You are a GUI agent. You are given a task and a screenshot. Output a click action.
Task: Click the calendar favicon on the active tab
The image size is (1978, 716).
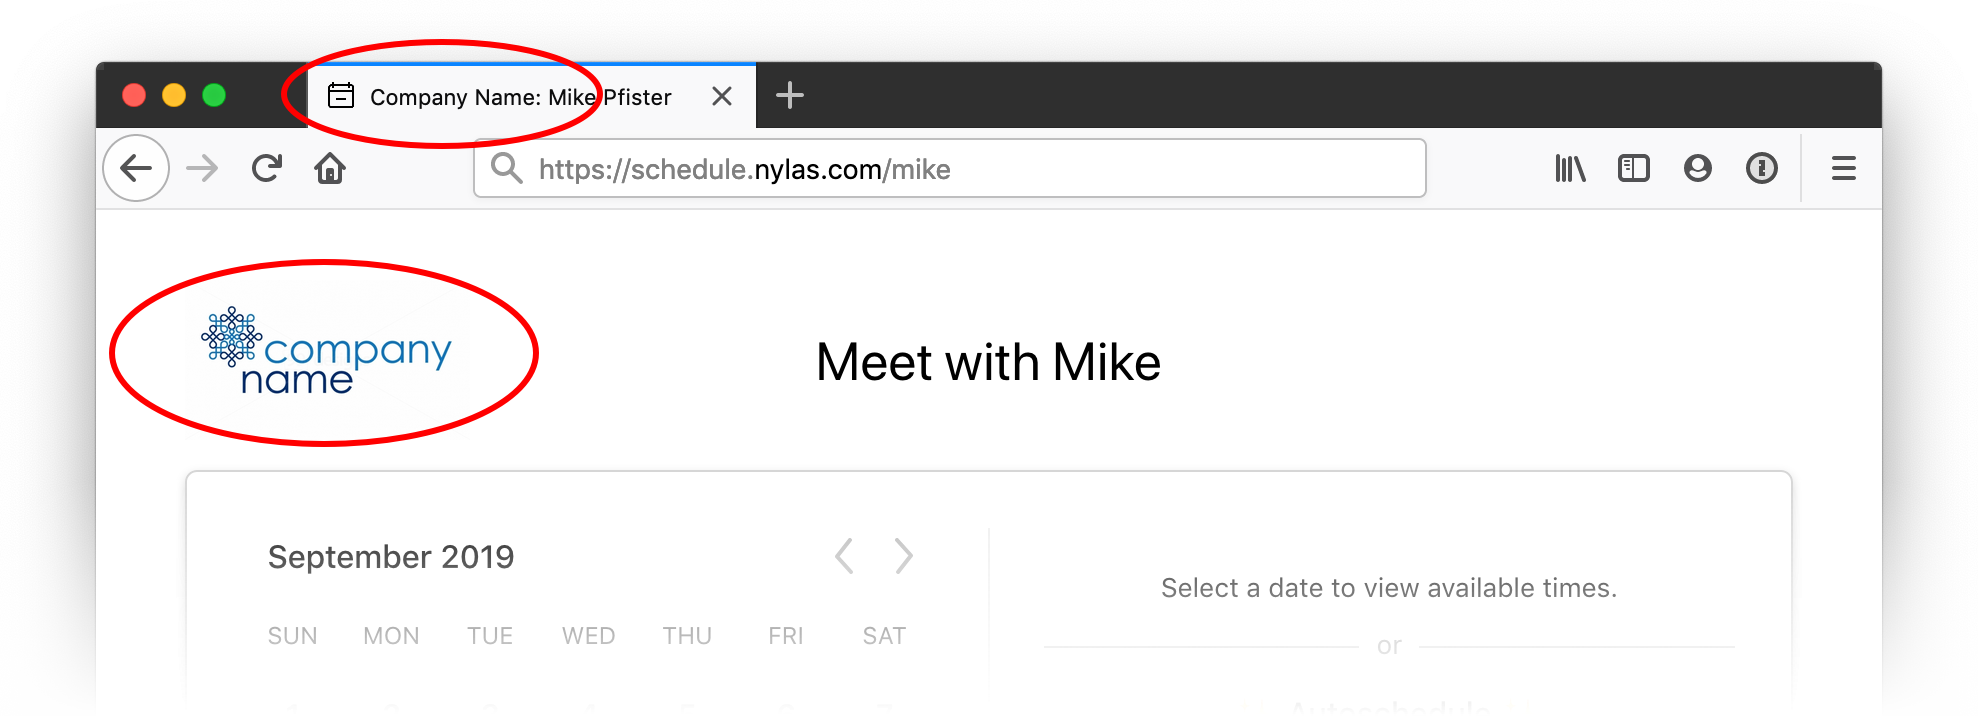[x=341, y=96]
